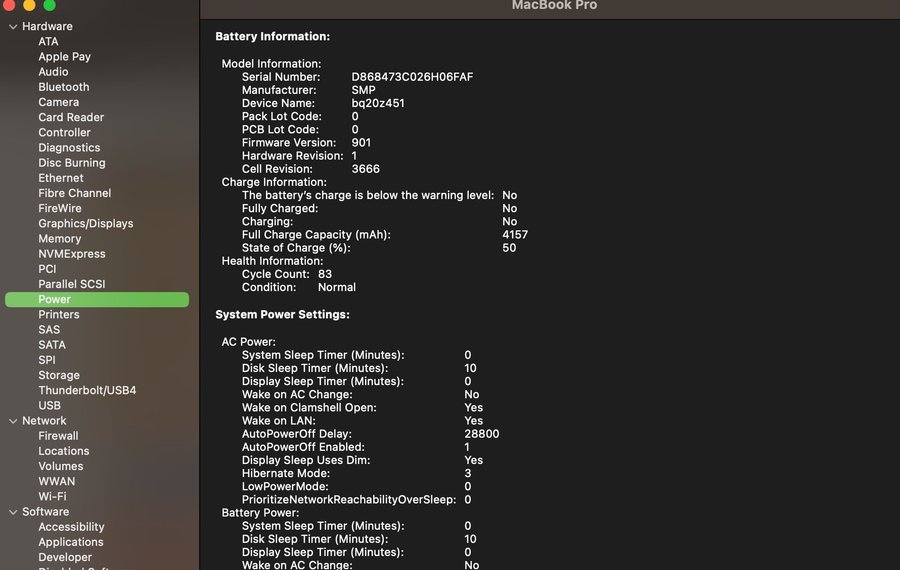Select ATA in the sidebar

(x=48, y=41)
